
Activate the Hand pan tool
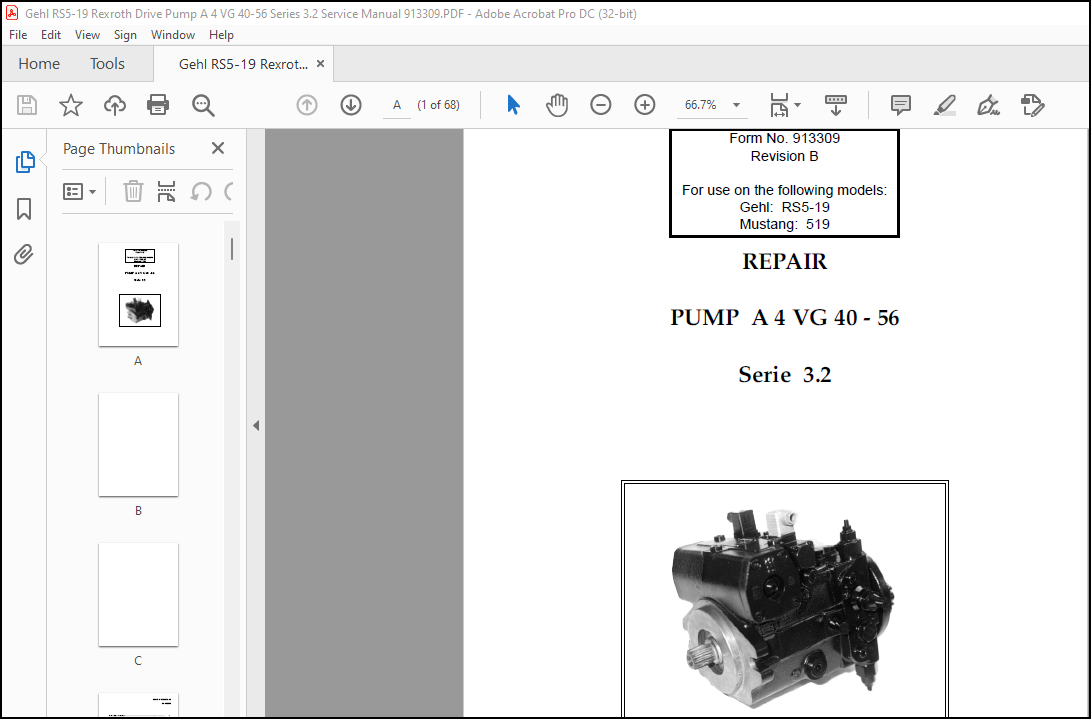(557, 105)
